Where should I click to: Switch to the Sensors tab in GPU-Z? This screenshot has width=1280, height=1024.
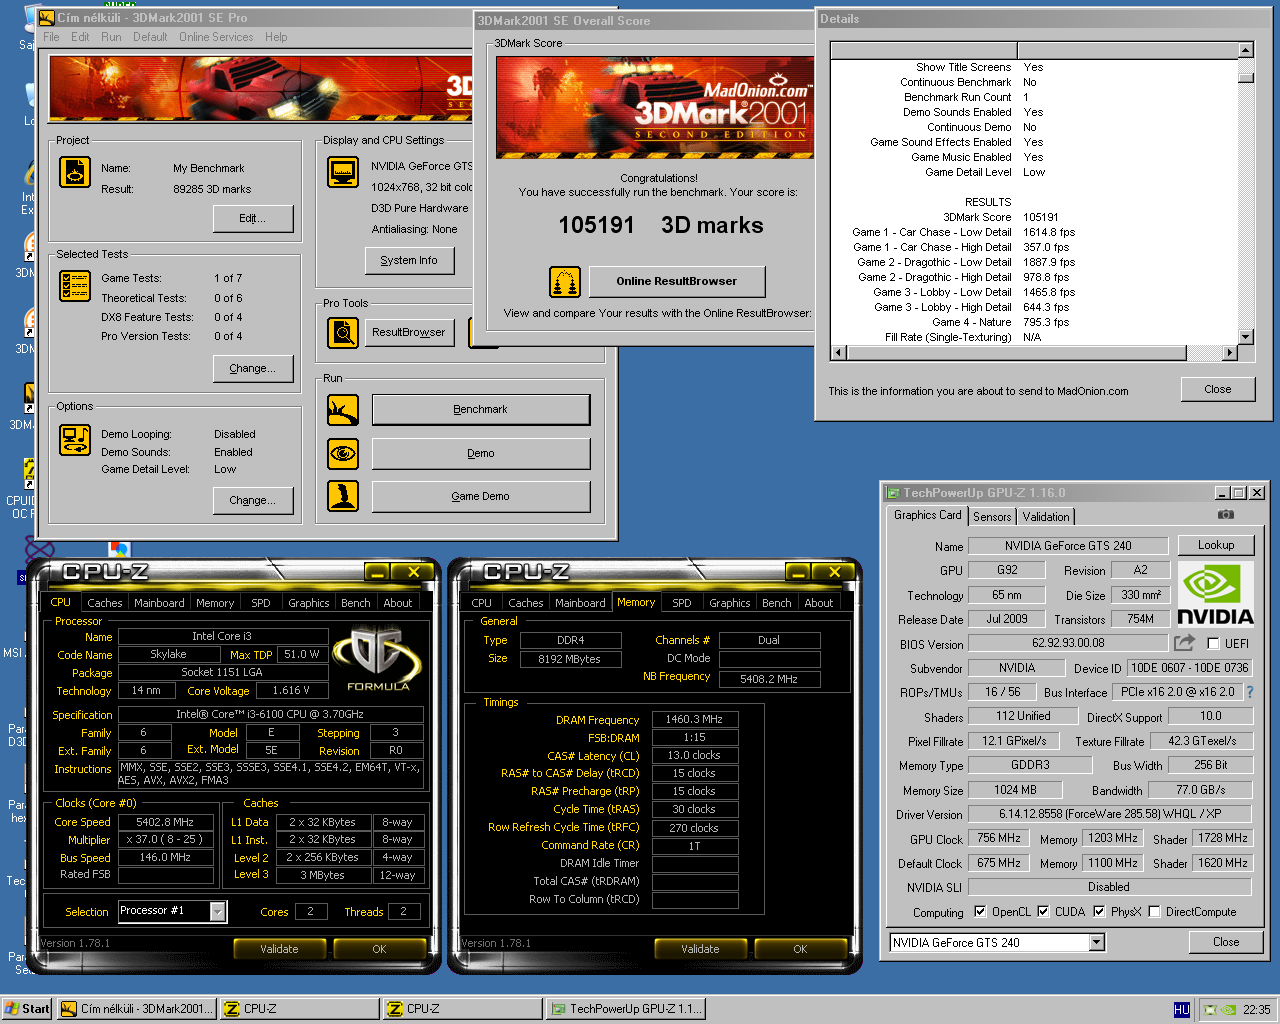(992, 517)
